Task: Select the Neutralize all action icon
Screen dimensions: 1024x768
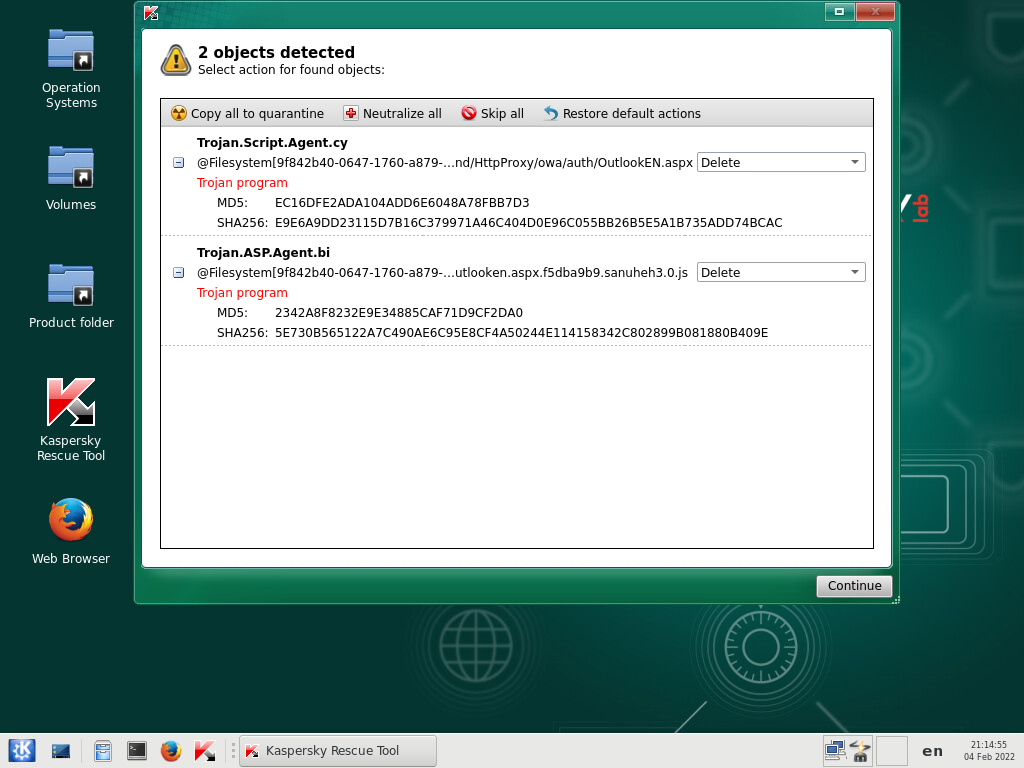Action: (349, 113)
